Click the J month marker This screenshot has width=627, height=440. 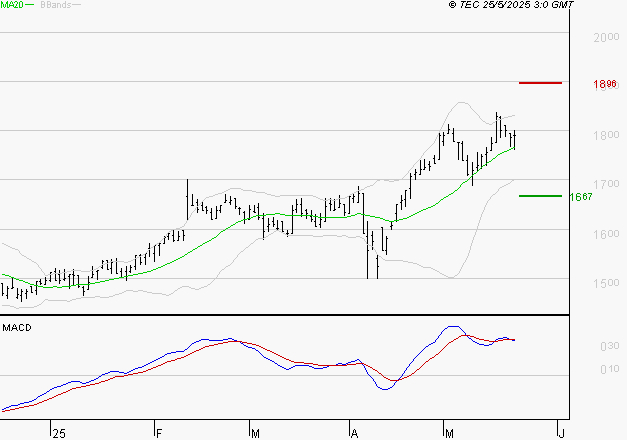pyautogui.click(x=561, y=434)
